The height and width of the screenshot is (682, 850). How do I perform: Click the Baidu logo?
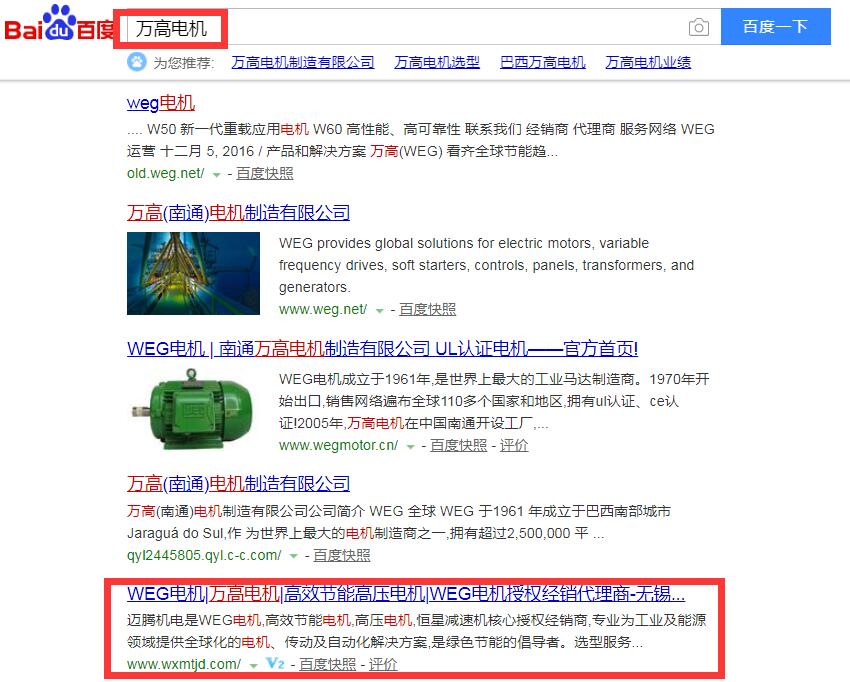(60, 23)
